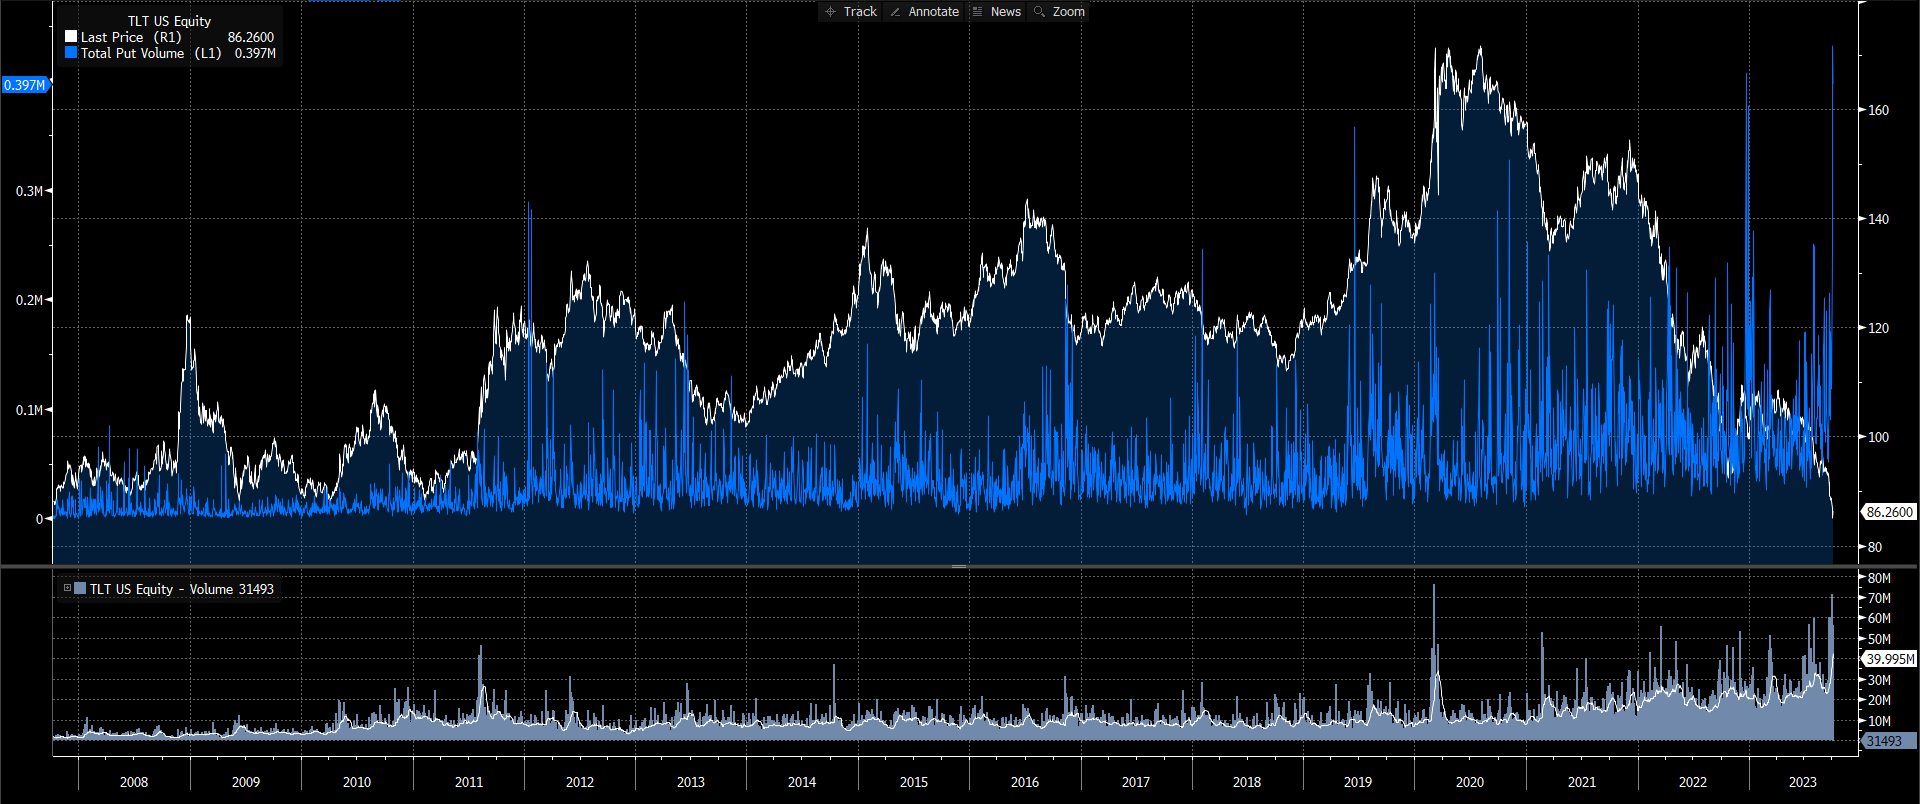
Task: Click the Total Put Volume legend label
Action: pos(132,53)
